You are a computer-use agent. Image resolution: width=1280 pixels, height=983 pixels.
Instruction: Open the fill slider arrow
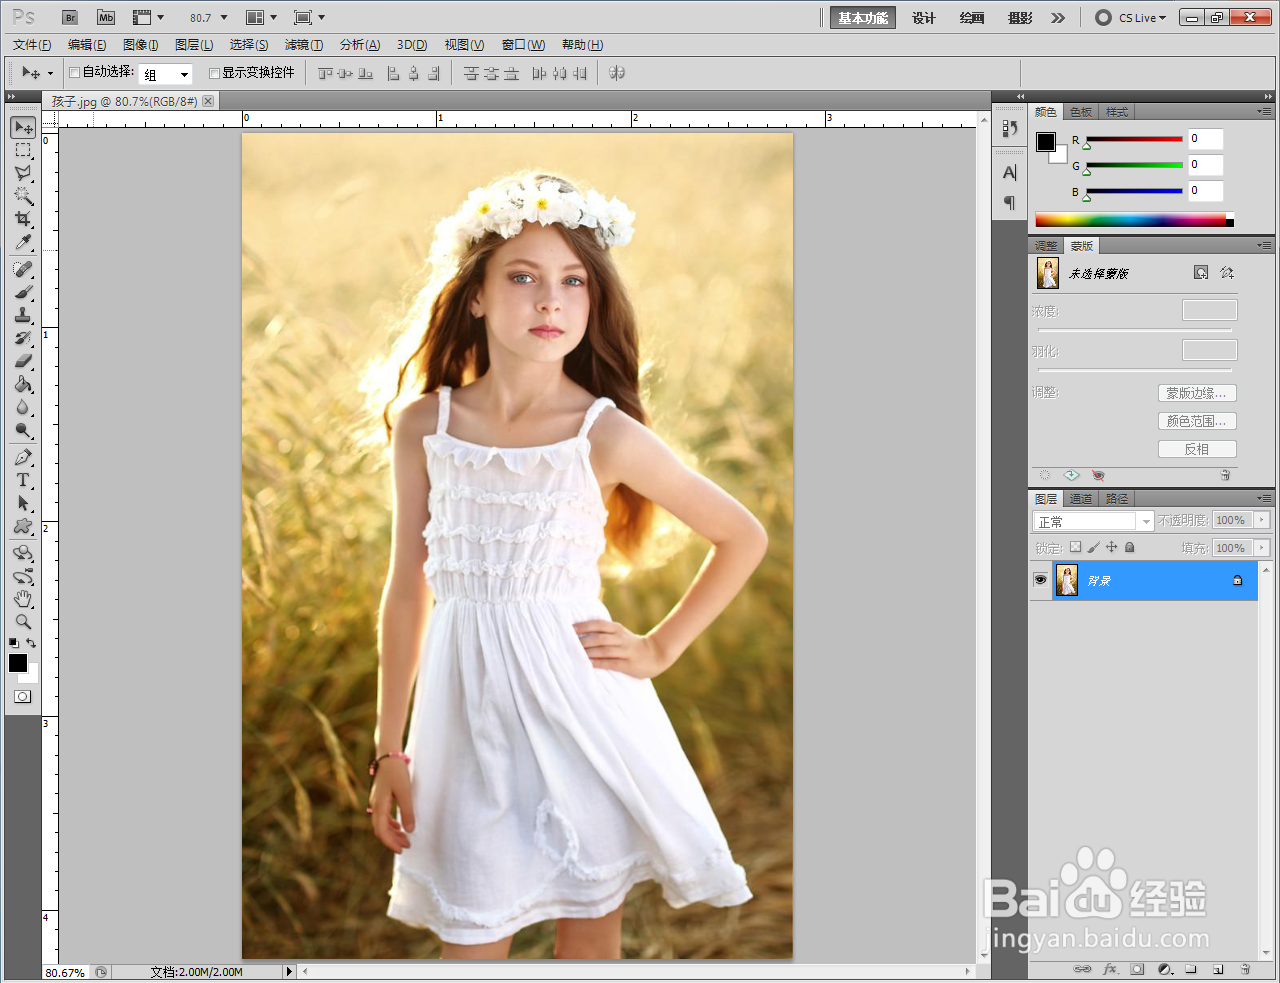click(1262, 548)
